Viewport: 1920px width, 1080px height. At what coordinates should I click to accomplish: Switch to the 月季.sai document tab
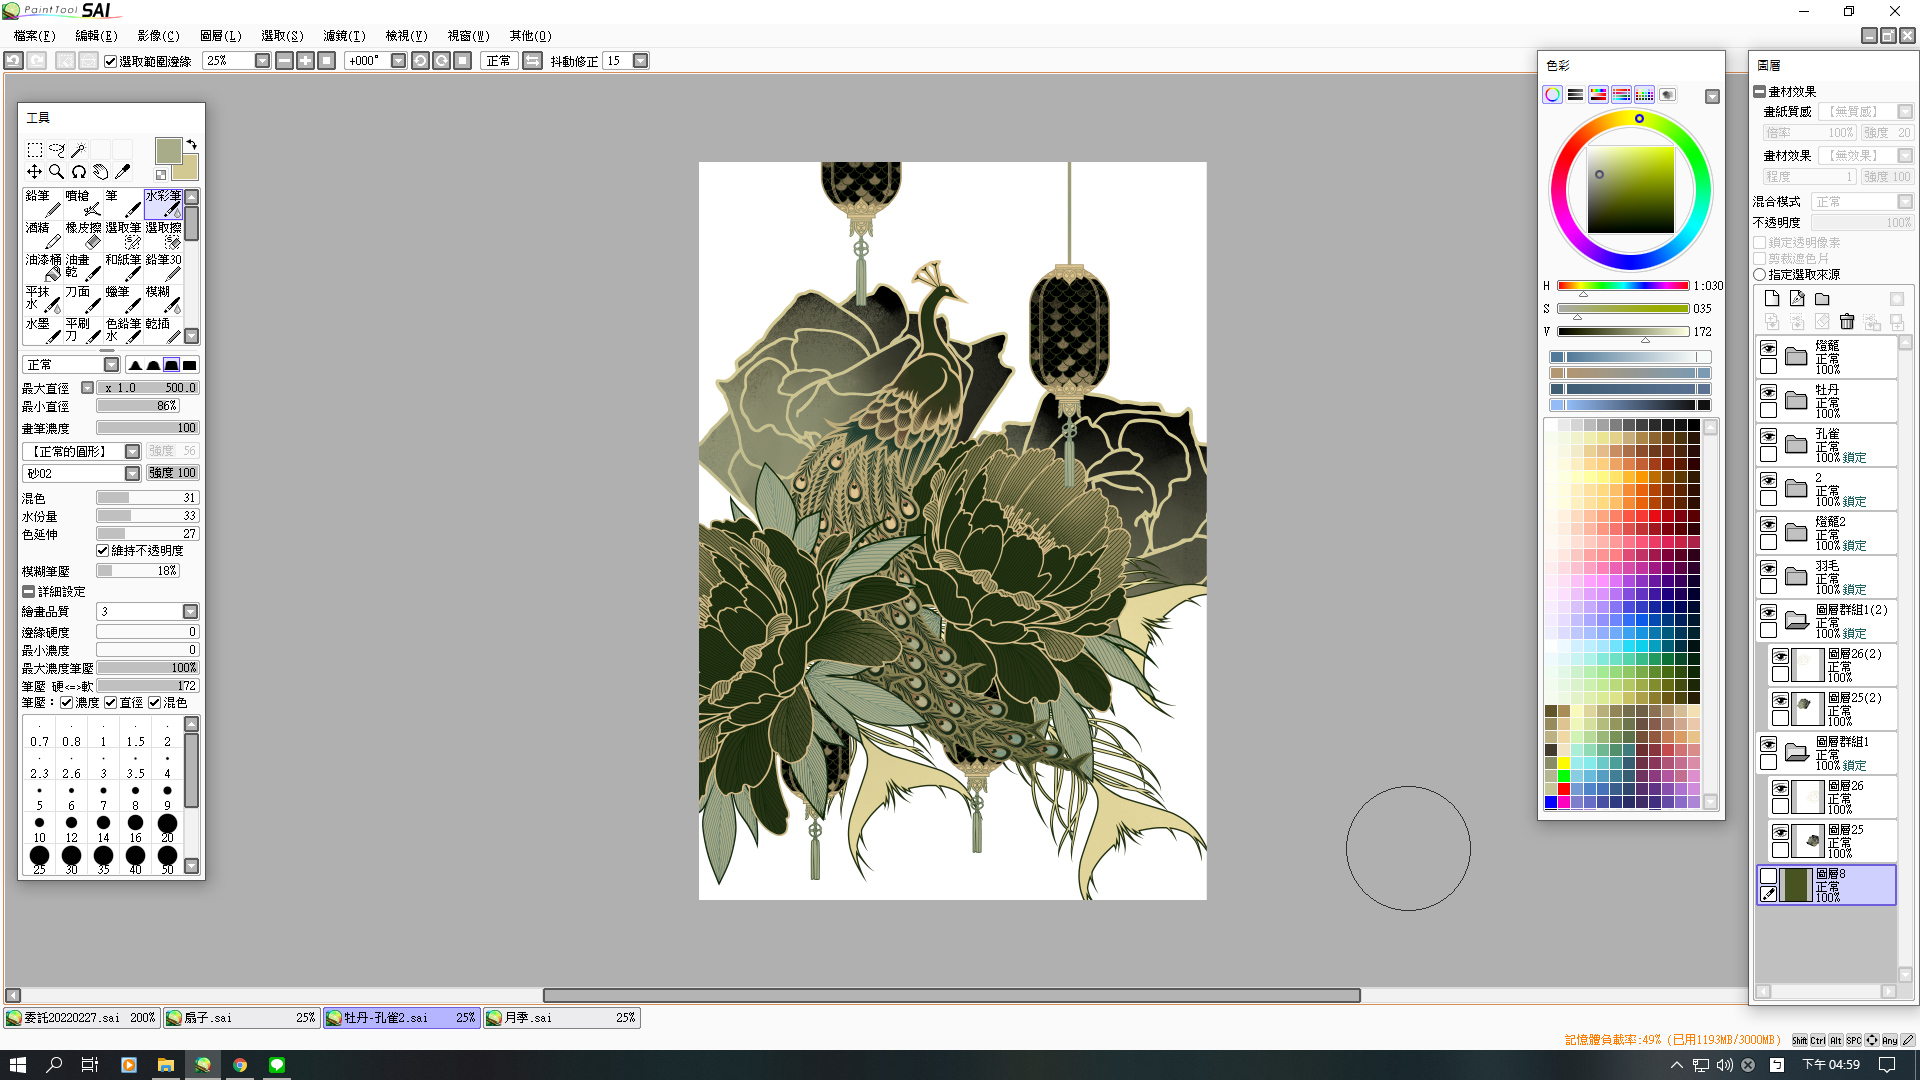(x=561, y=1018)
